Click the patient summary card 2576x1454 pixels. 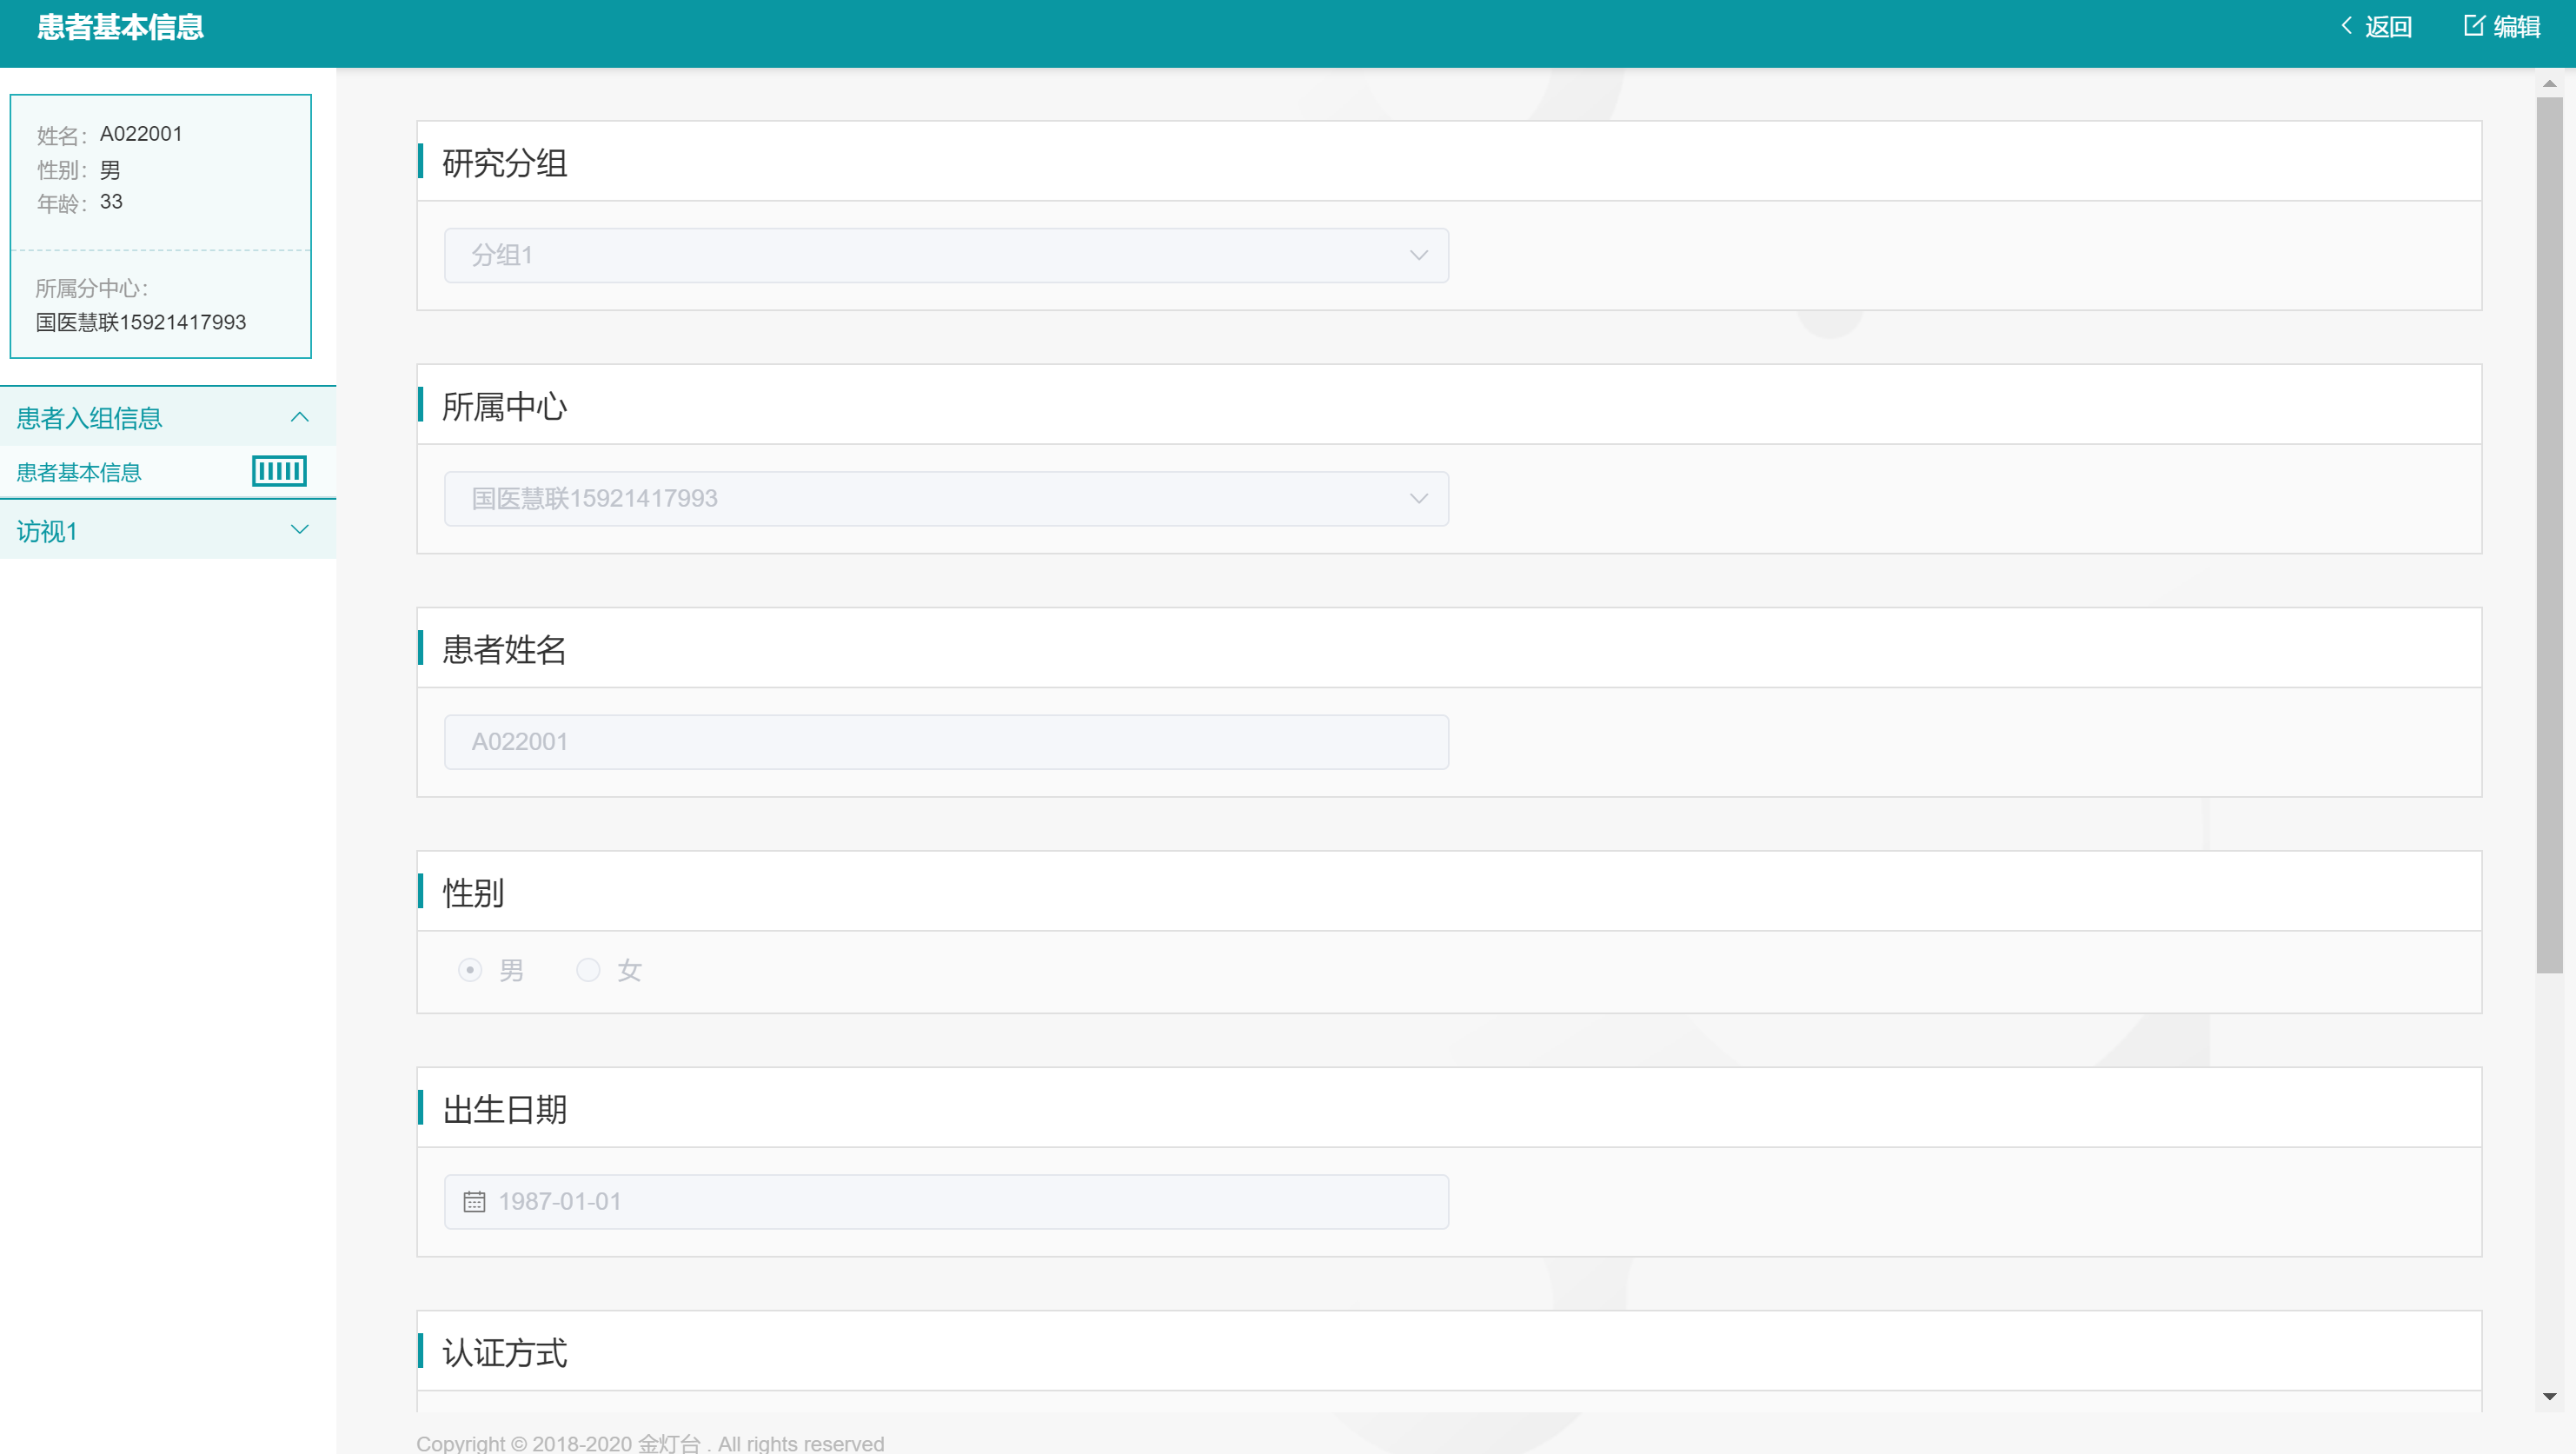(160, 226)
